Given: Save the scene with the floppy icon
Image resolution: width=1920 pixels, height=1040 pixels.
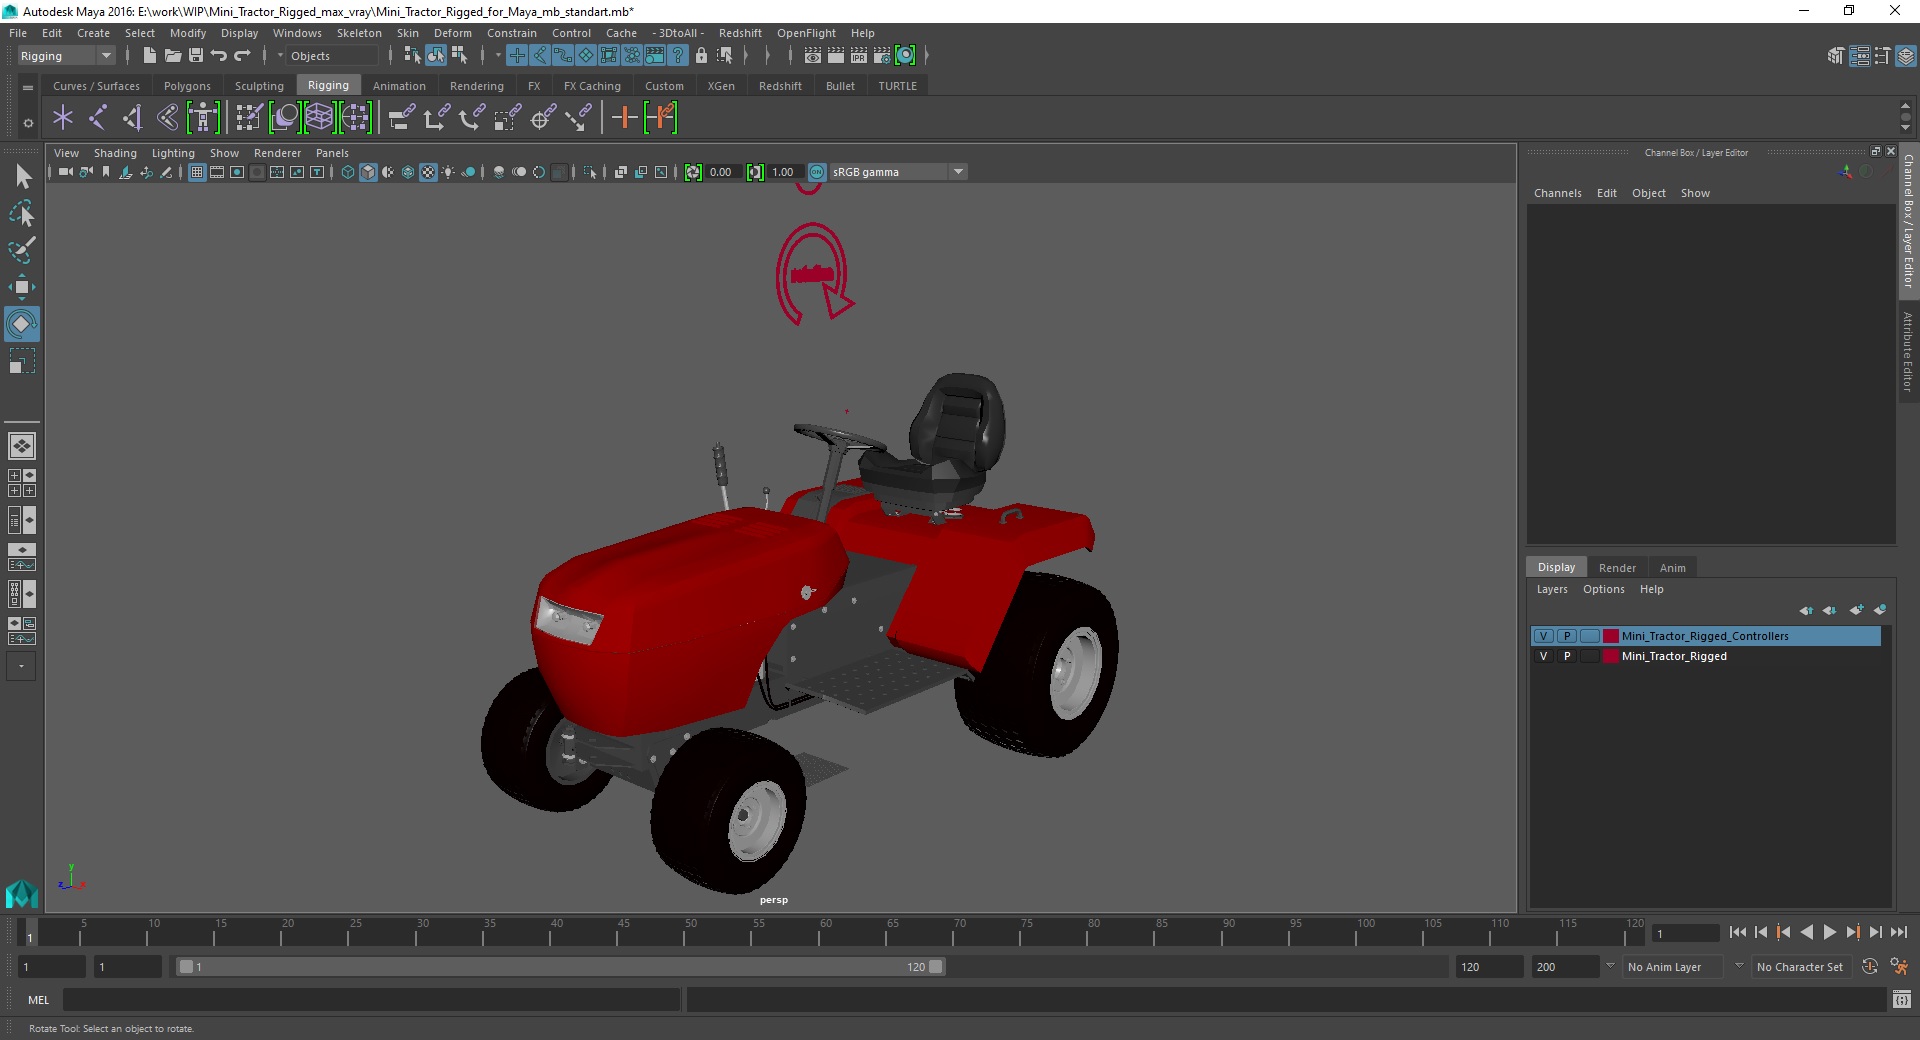Looking at the screenshot, I should 196,56.
